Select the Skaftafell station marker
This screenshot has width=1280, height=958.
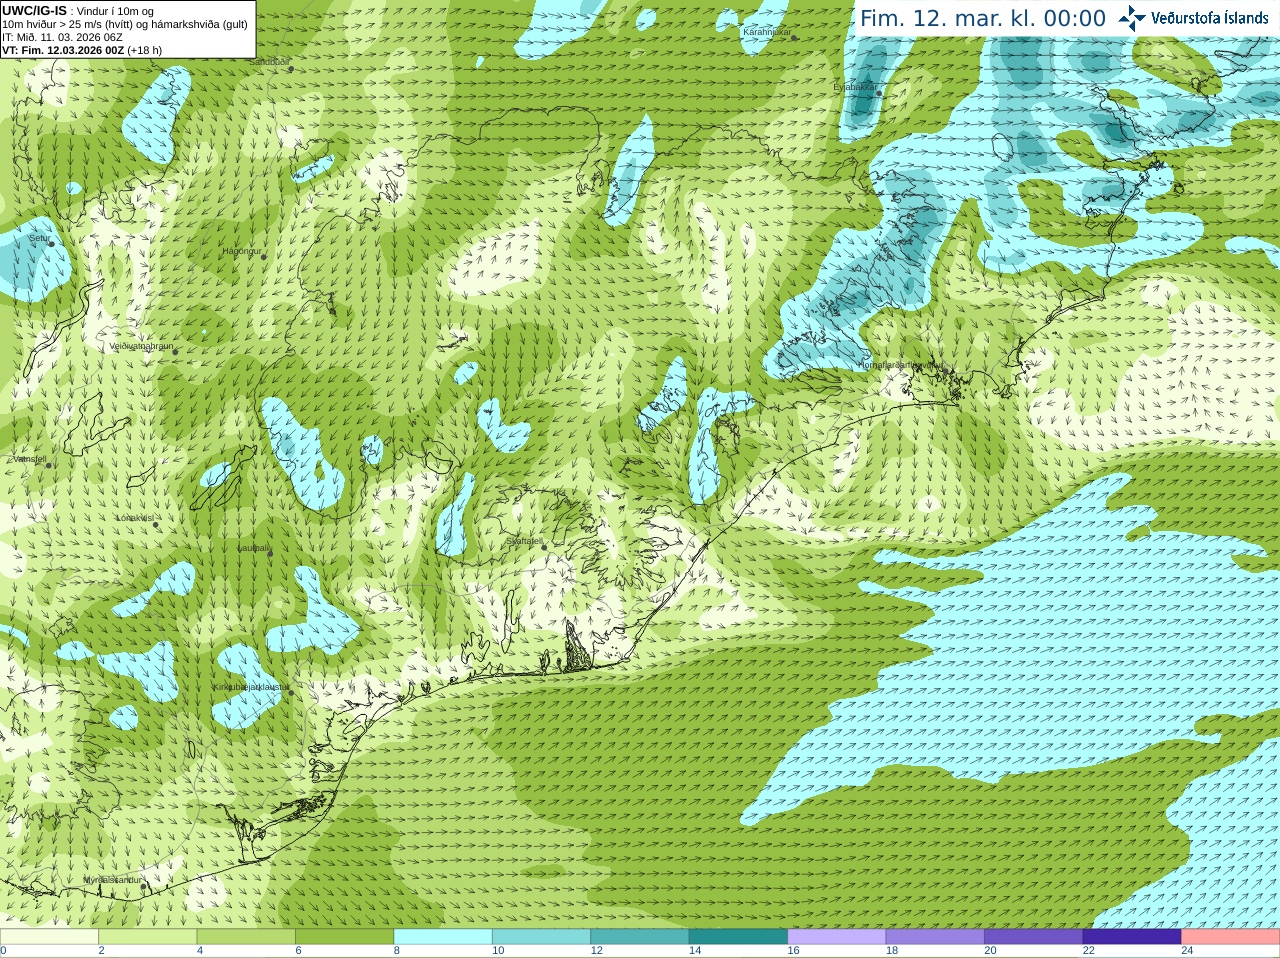point(543,547)
